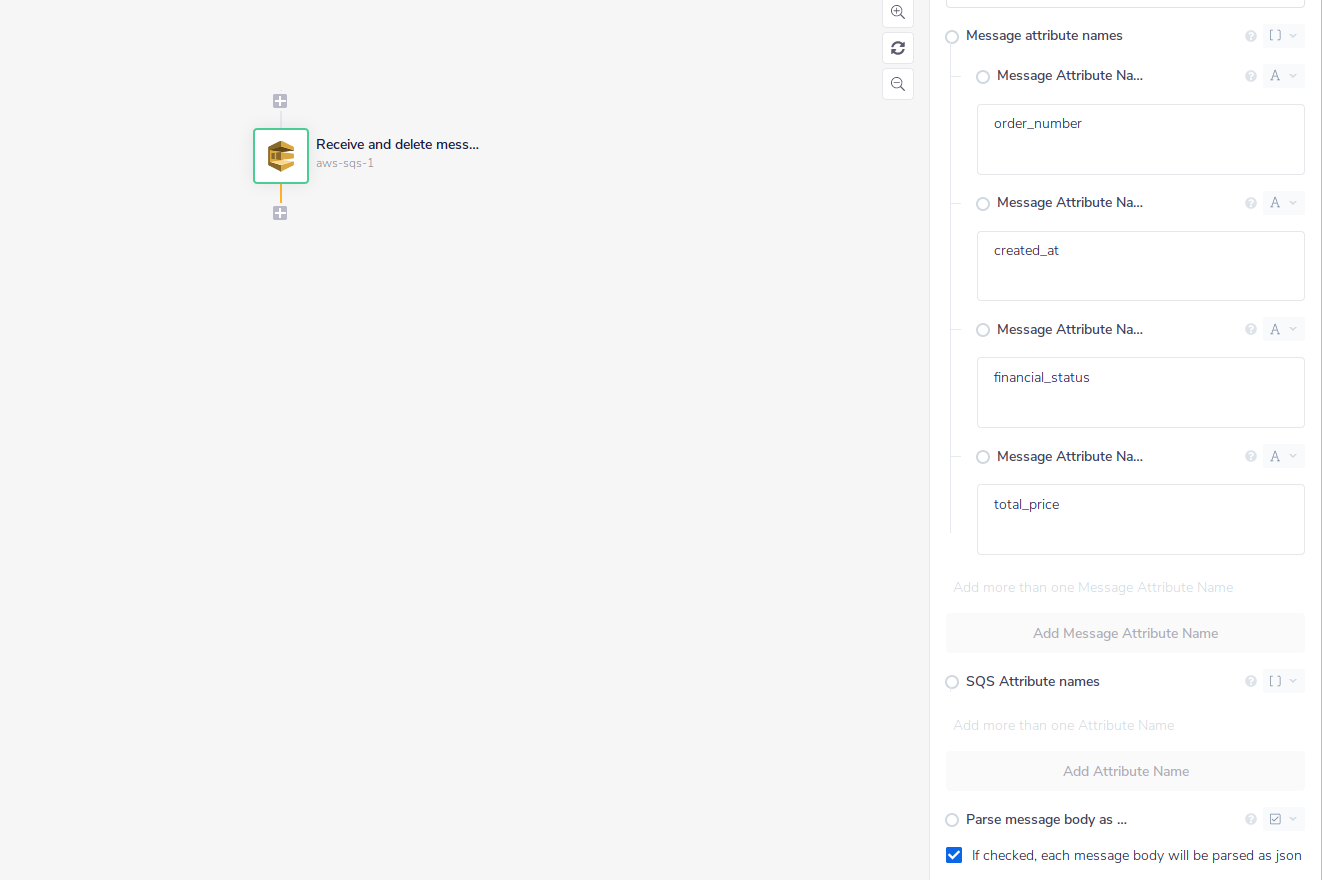Click the Add Message Attribute Name button
Image resolution: width=1322 pixels, height=880 pixels.
point(1125,633)
